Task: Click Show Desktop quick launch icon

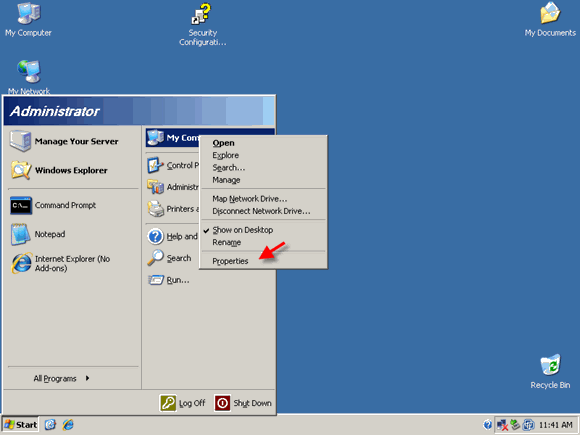Action: pyautogui.click(x=50, y=425)
